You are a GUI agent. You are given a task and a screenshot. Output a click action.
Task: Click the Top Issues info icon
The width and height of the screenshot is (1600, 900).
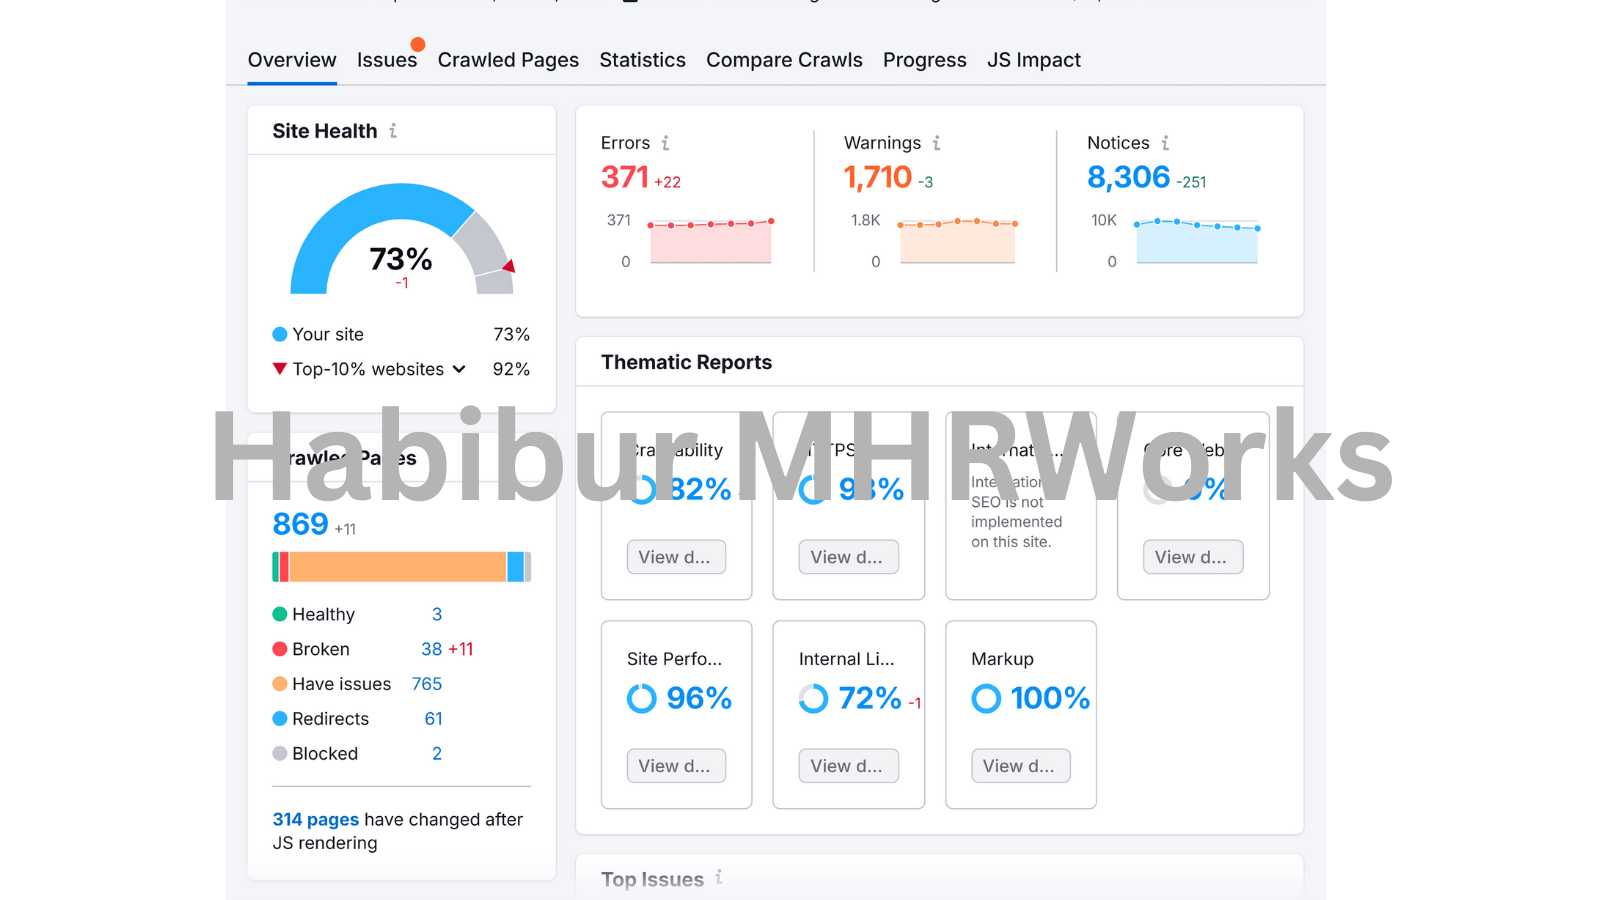(719, 878)
